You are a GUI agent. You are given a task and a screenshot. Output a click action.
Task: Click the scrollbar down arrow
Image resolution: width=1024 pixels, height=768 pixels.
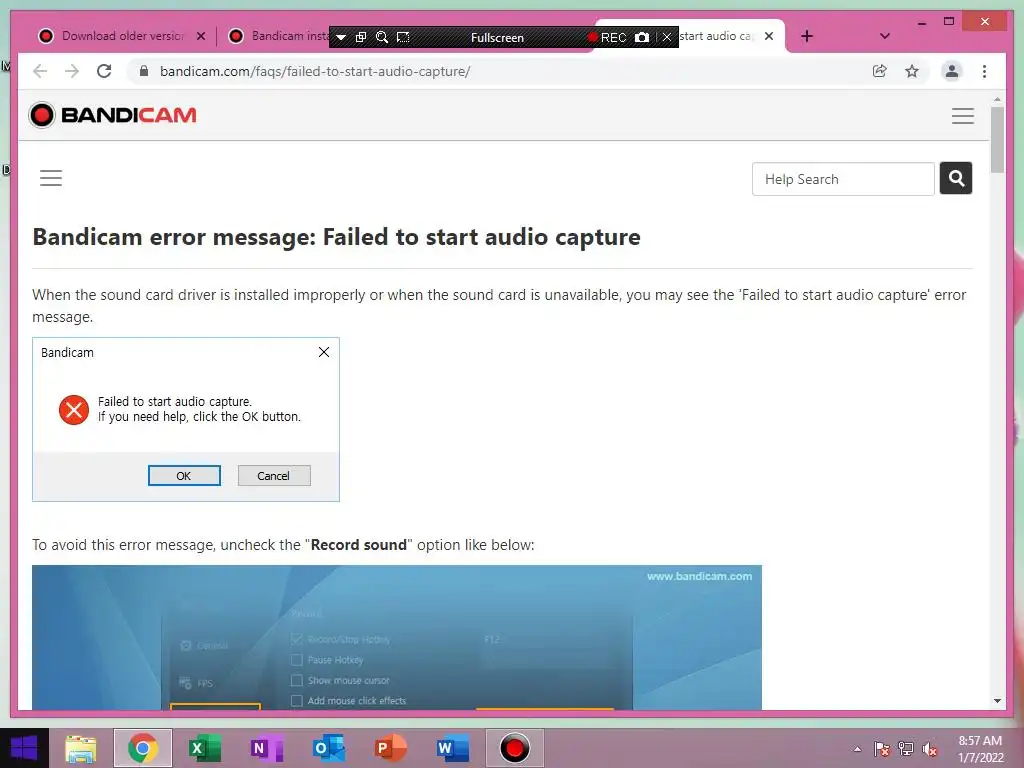pos(997,701)
